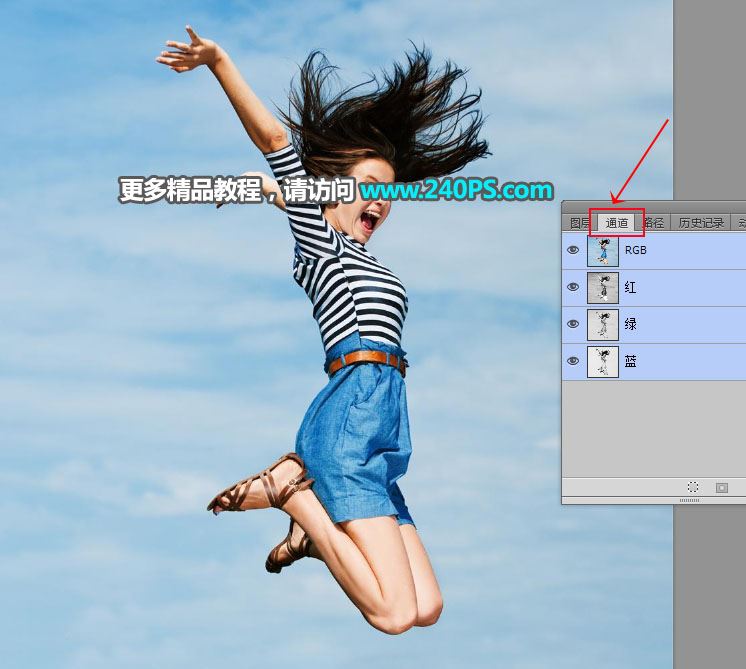Switch to the 通道 (Channels) tab

(617, 223)
